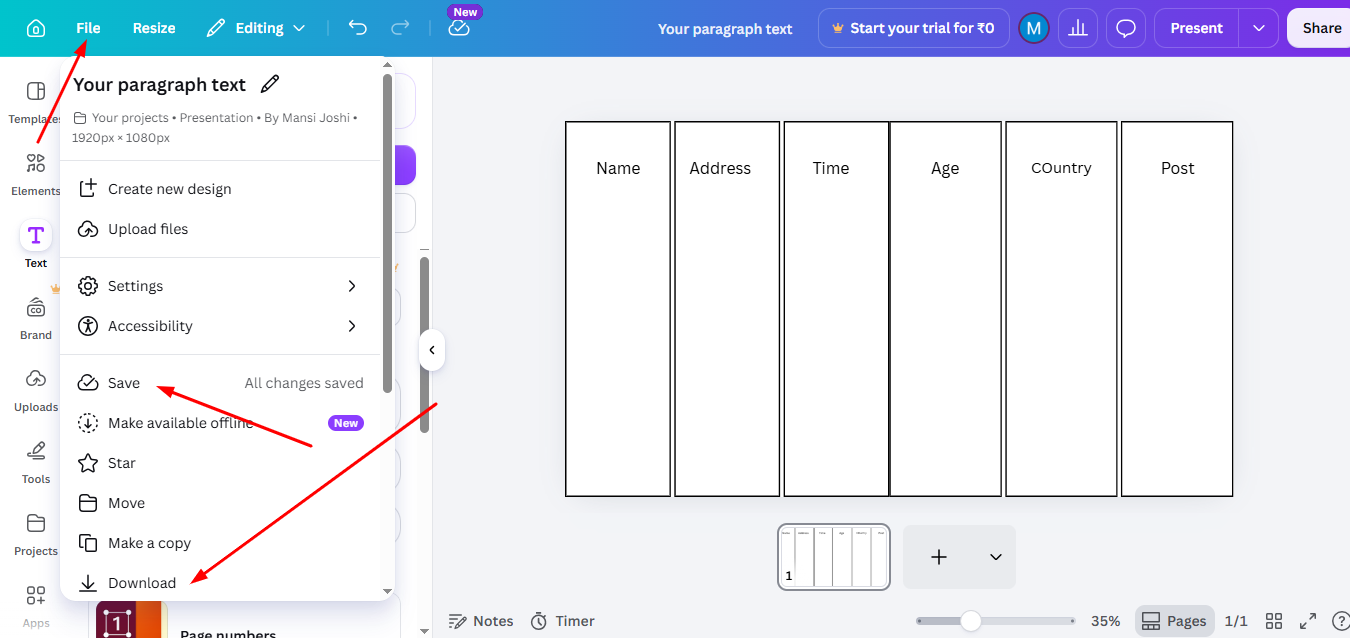The image size is (1350, 638).
Task: Open the File menu
Action: tap(88, 28)
